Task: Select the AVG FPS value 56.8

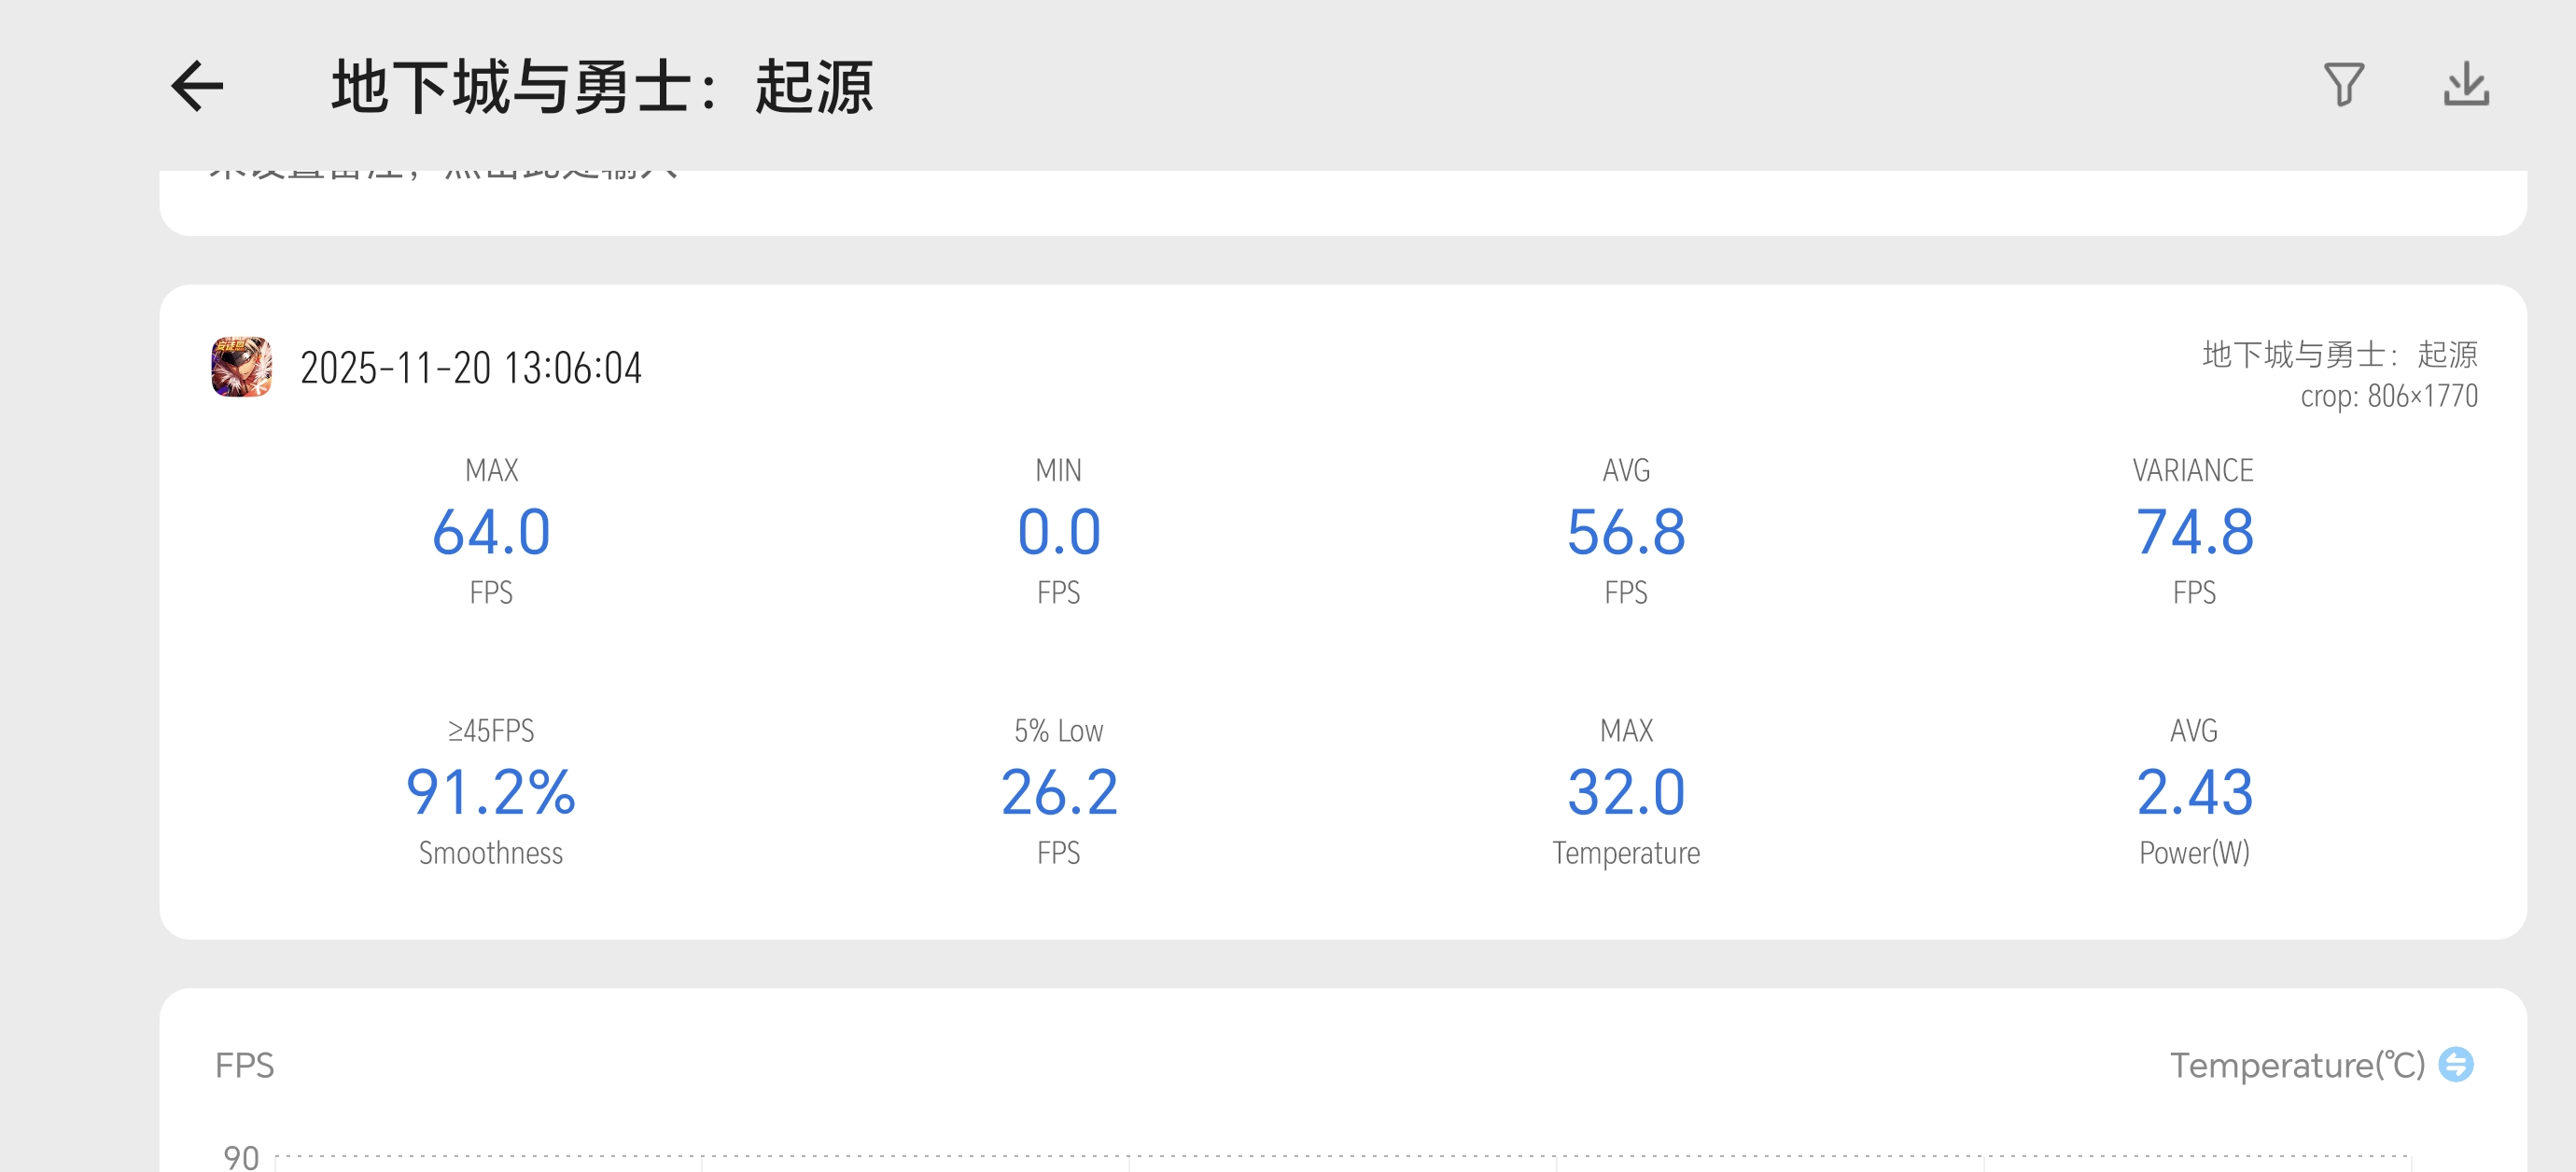Action: click(1625, 531)
